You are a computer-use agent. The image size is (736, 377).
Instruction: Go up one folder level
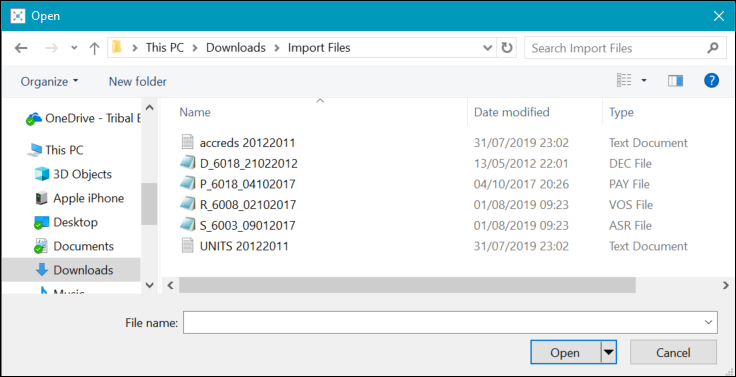coord(94,48)
